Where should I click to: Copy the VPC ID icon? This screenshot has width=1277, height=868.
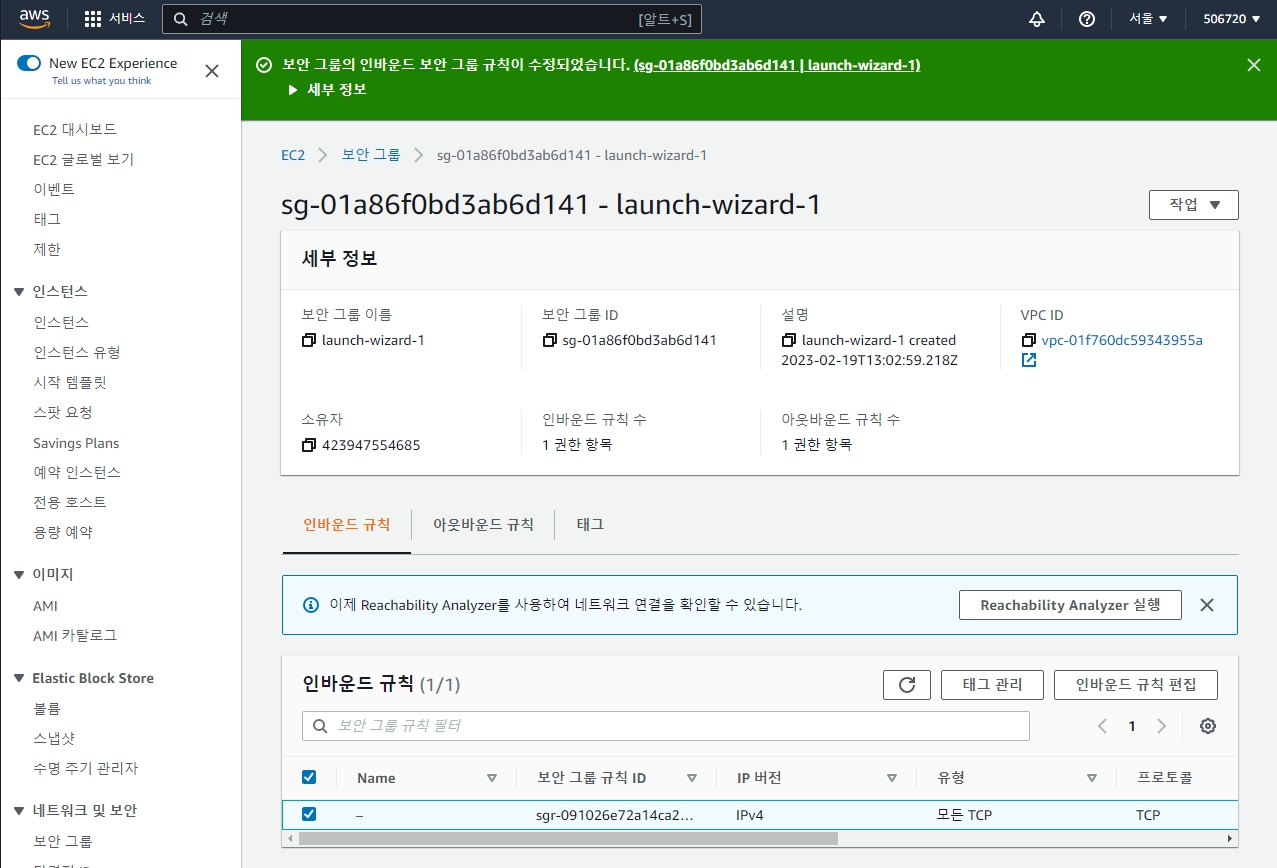coord(1029,340)
